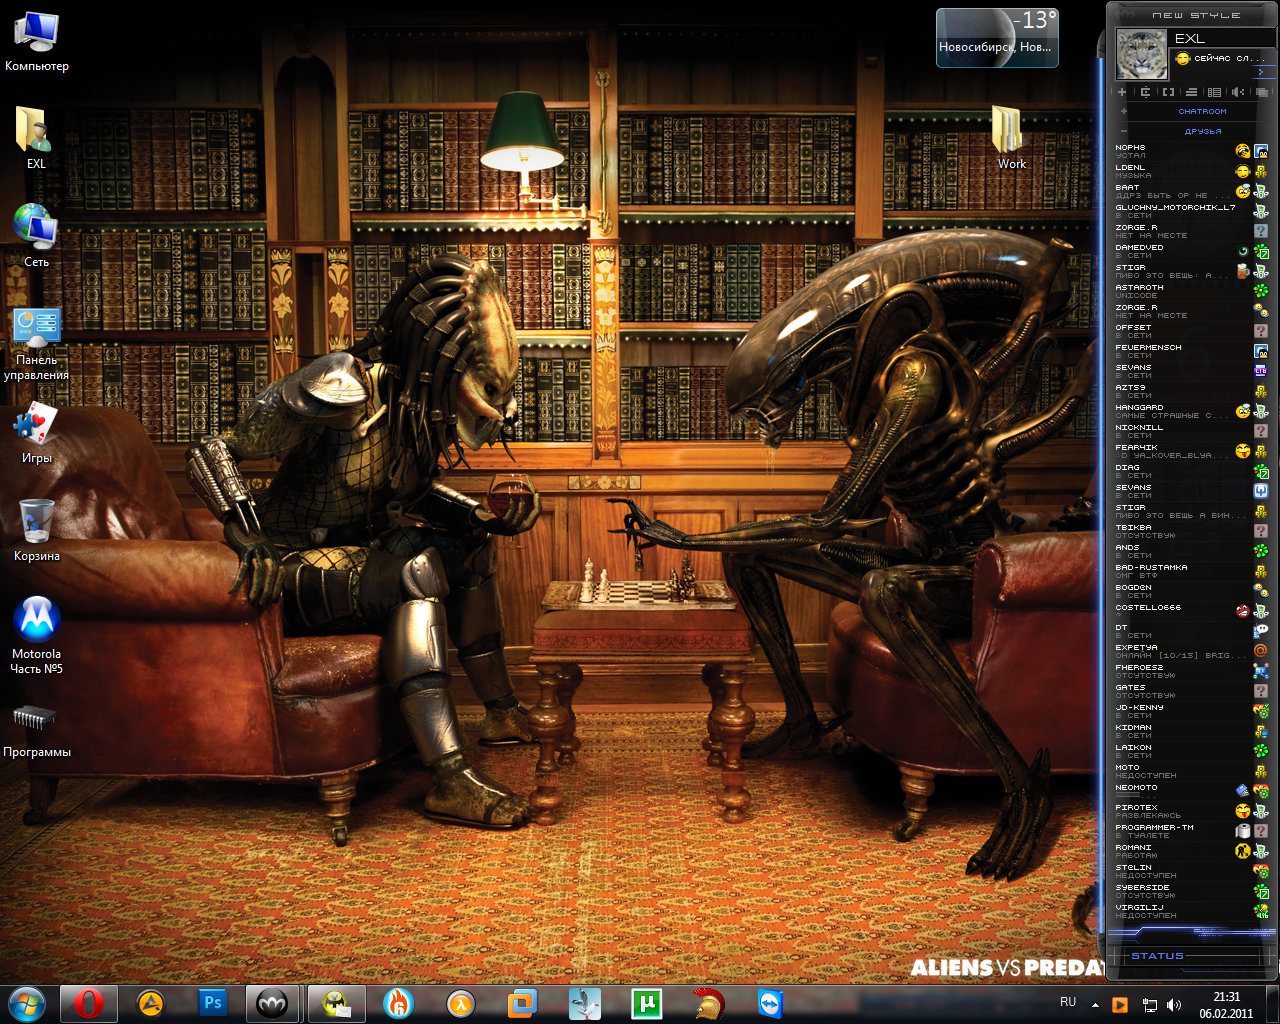Screen dimensions: 1280x1024
Task: Click the tree structure icon in the messenger toolbar
Action: pos(1145,92)
